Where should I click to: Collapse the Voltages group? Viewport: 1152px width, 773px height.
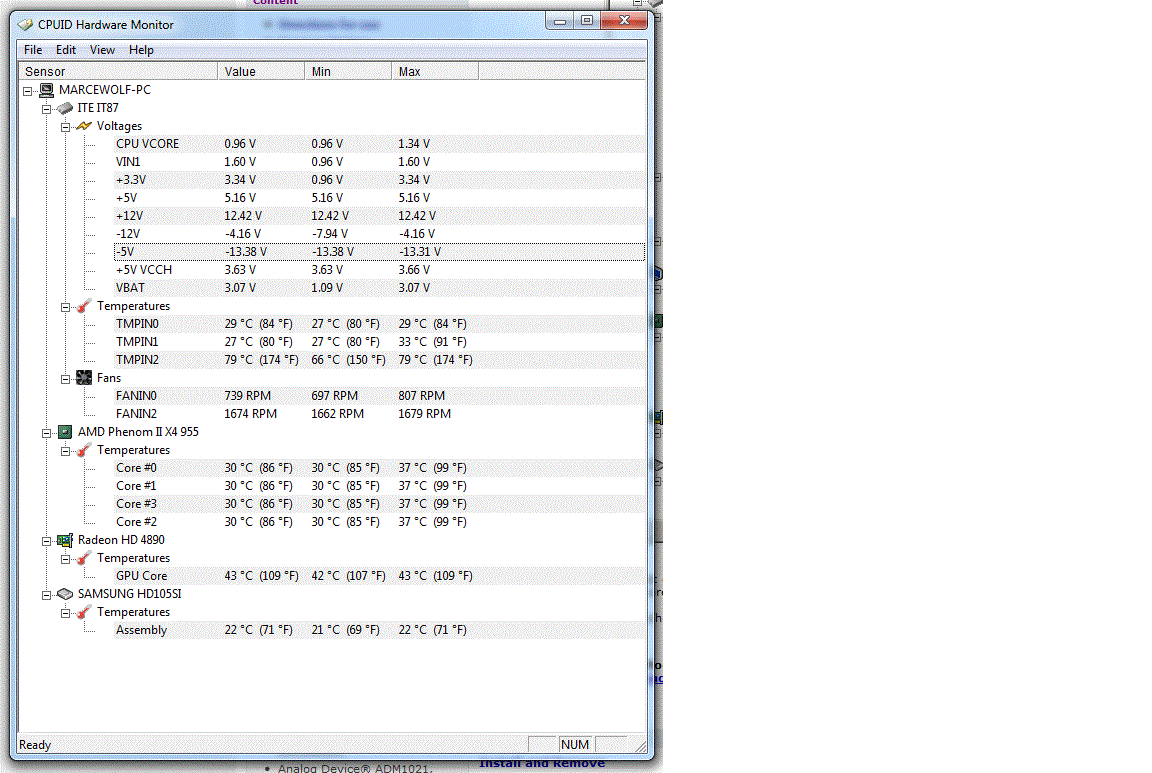coord(65,127)
